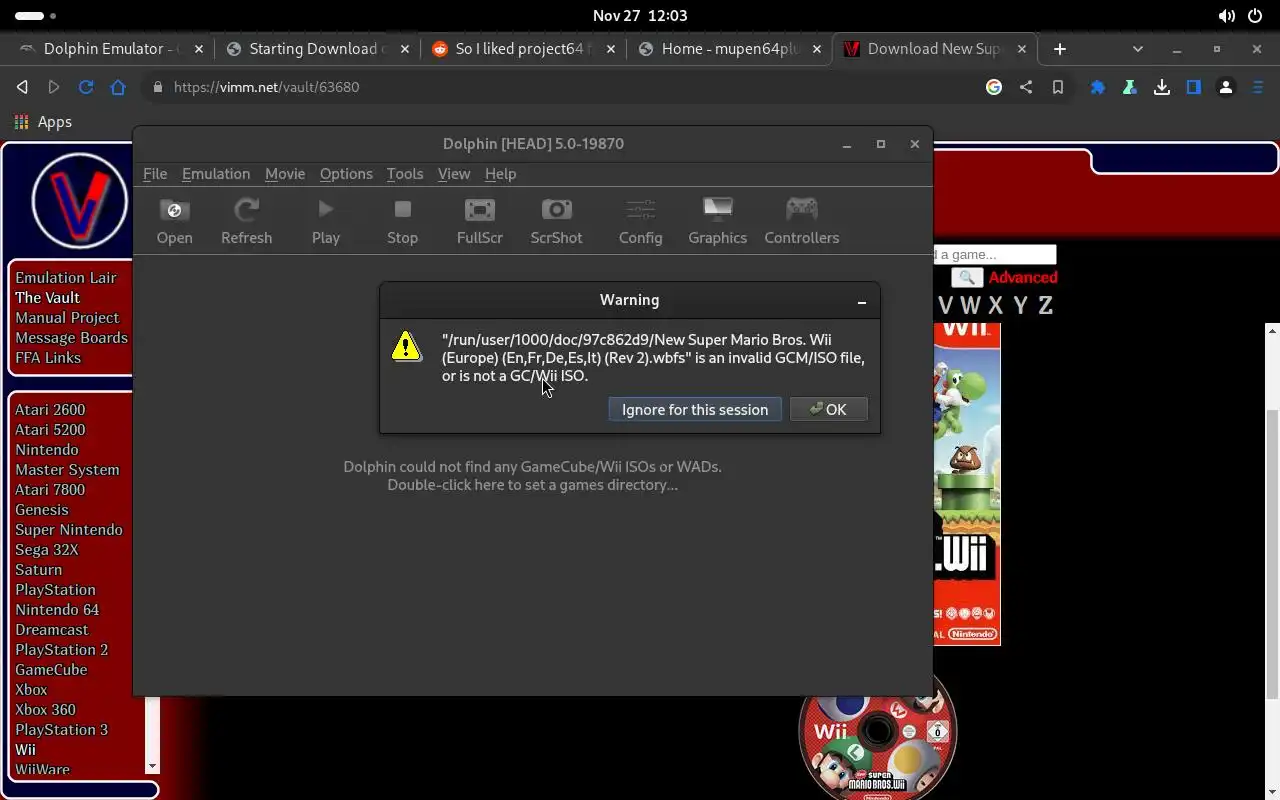
Task: Open the Options menu
Action: pos(346,174)
